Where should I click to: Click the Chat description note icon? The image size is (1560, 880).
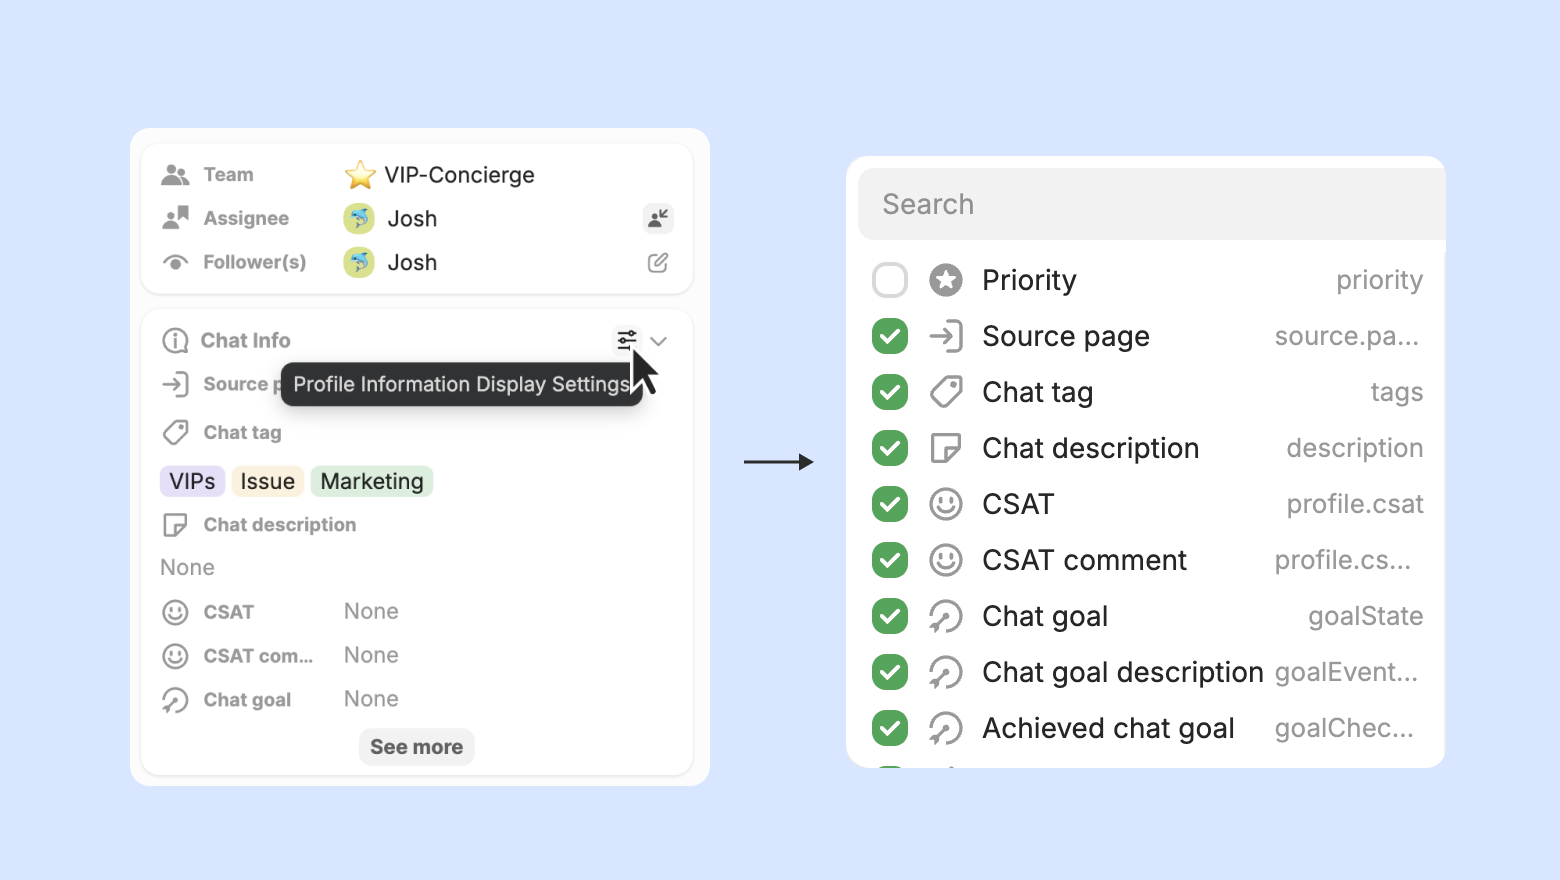click(x=946, y=448)
